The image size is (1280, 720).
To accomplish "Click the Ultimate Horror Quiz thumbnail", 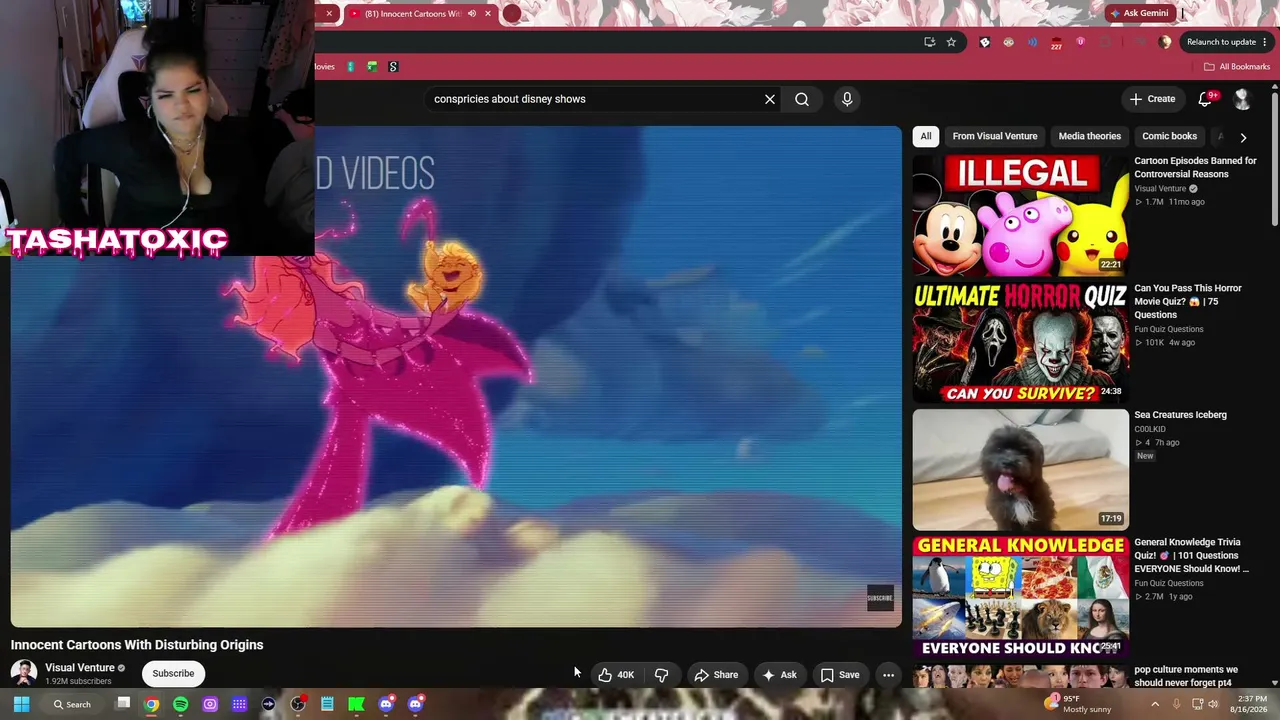I will tap(1020, 342).
